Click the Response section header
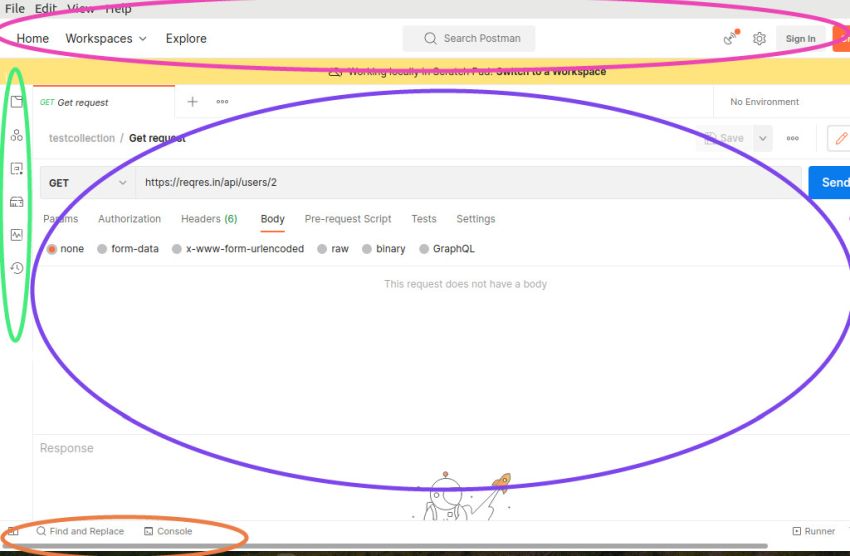The width and height of the screenshot is (850, 556). (67, 448)
